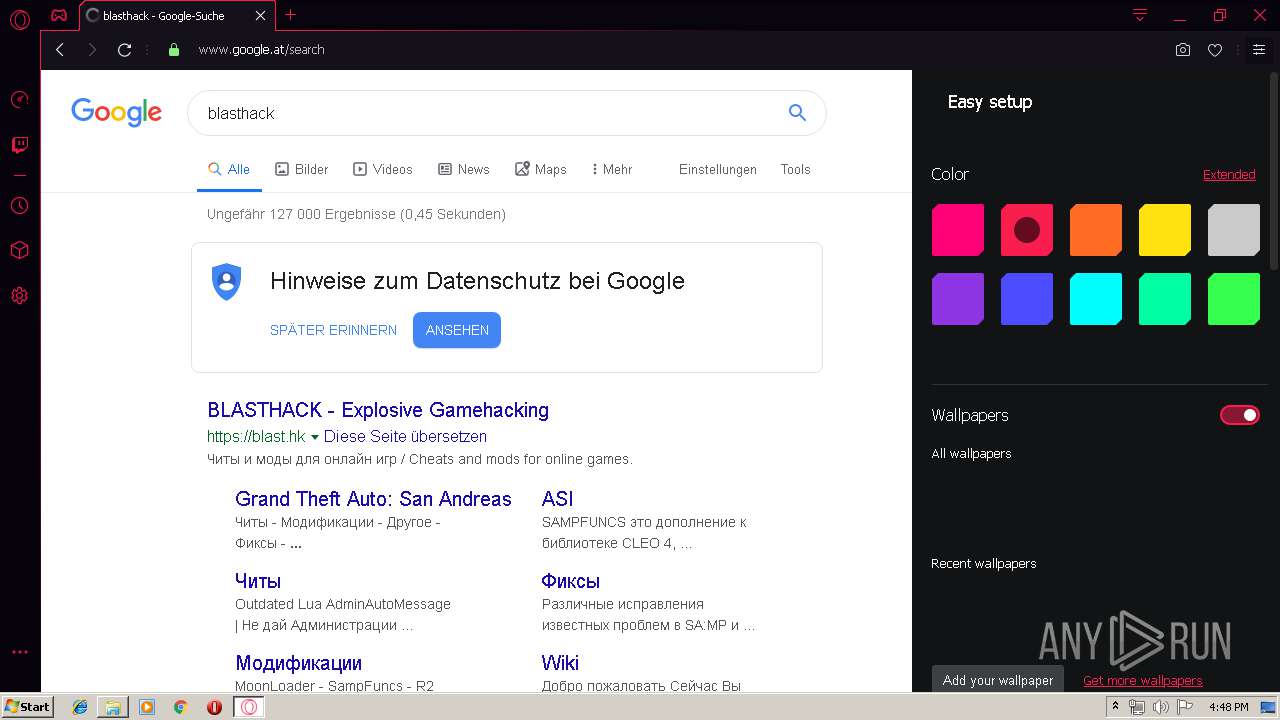Open GX Control speedometer icon in sidebar
The height and width of the screenshot is (720, 1280).
19,100
